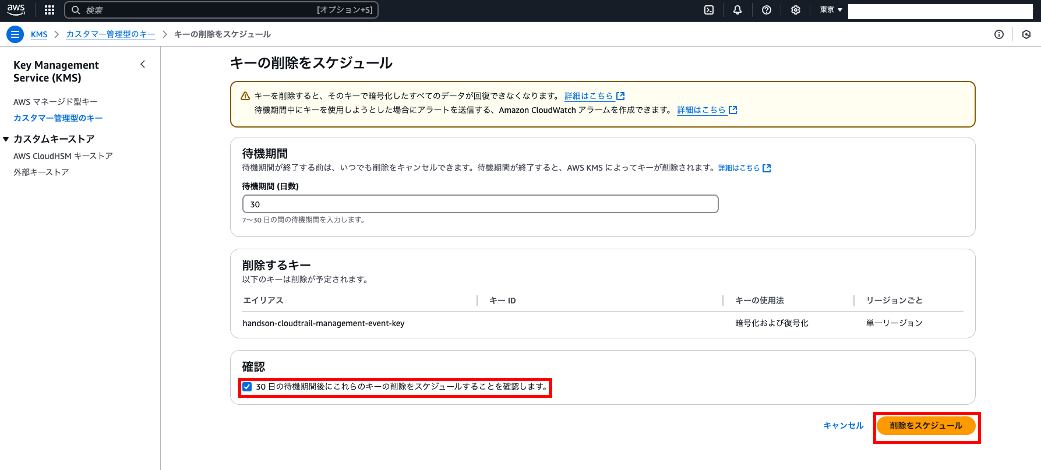This screenshot has width=1041, height=470.
Task: Focus the top search bar
Action: pos(221,10)
